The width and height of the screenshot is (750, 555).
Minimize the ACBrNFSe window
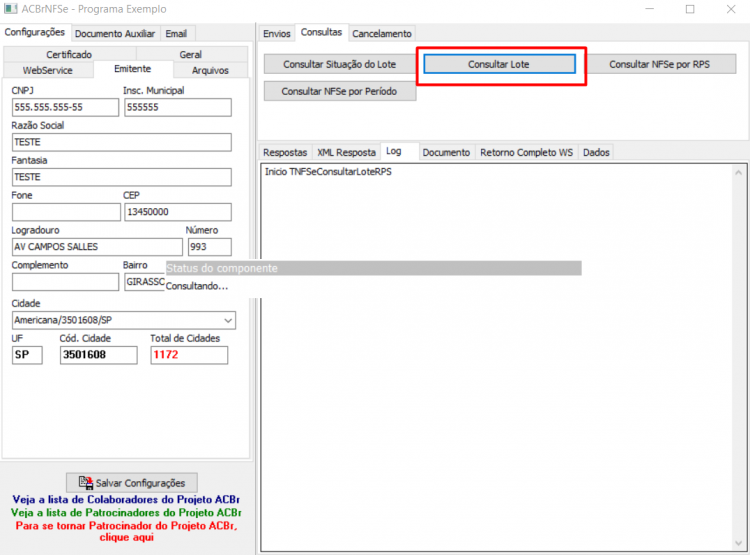(x=649, y=9)
